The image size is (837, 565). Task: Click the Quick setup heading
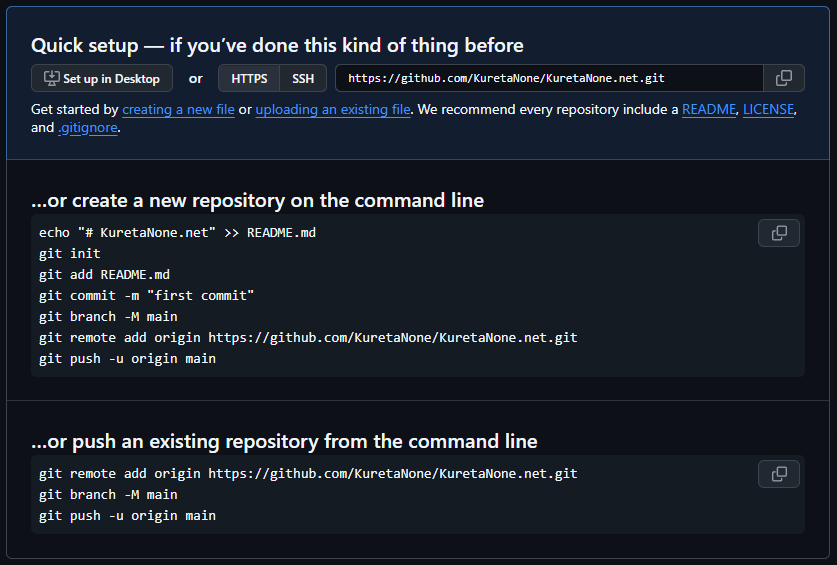(x=277, y=45)
